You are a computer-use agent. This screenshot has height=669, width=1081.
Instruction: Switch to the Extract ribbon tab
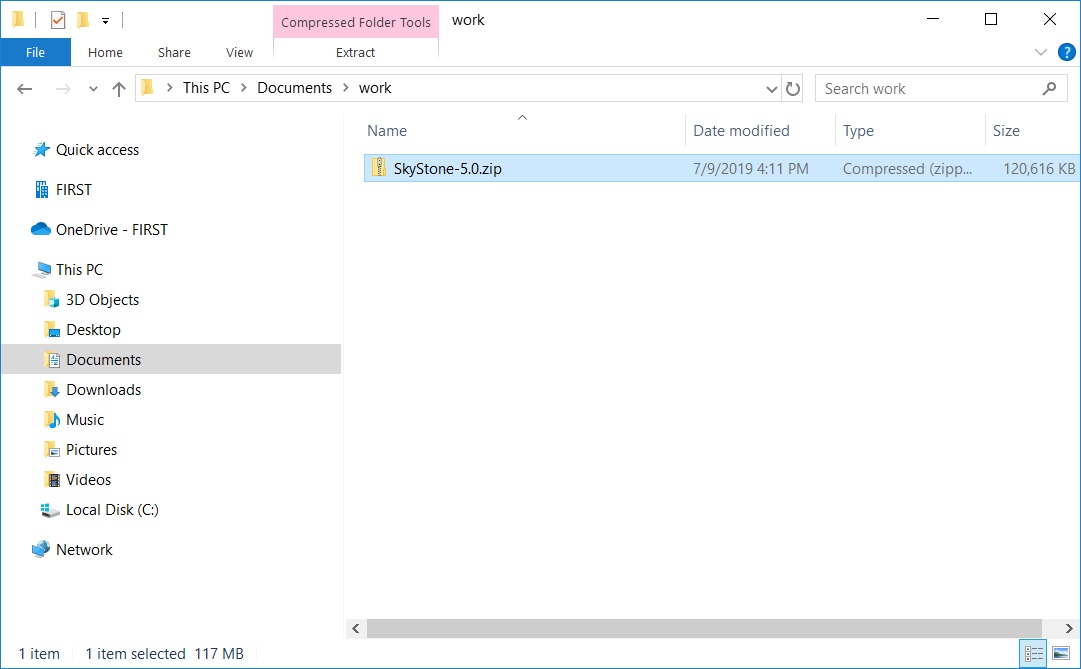(x=355, y=52)
